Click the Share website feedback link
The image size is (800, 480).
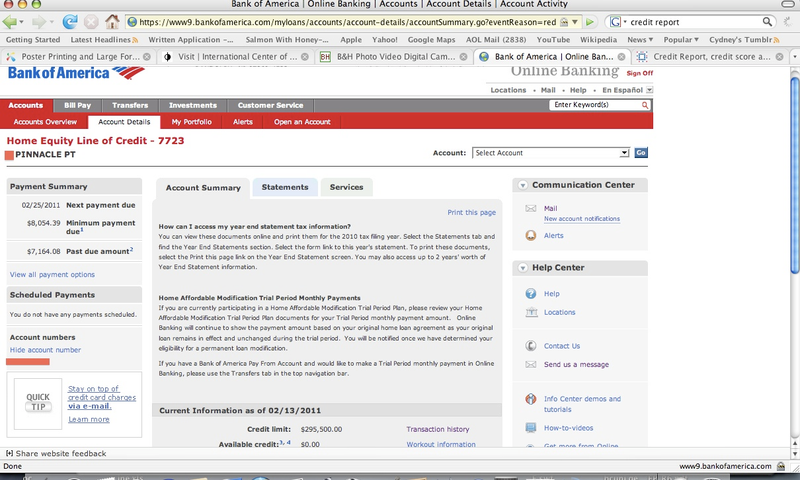click(56, 453)
